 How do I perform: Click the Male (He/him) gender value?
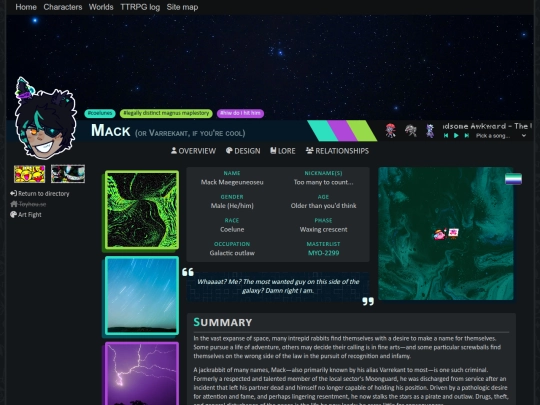pos(232,206)
